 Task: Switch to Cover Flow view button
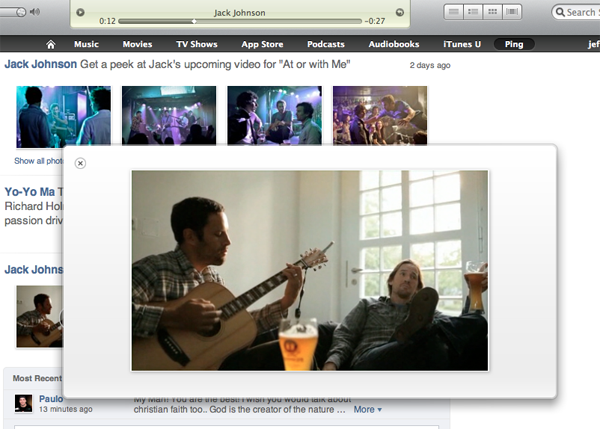[x=513, y=12]
